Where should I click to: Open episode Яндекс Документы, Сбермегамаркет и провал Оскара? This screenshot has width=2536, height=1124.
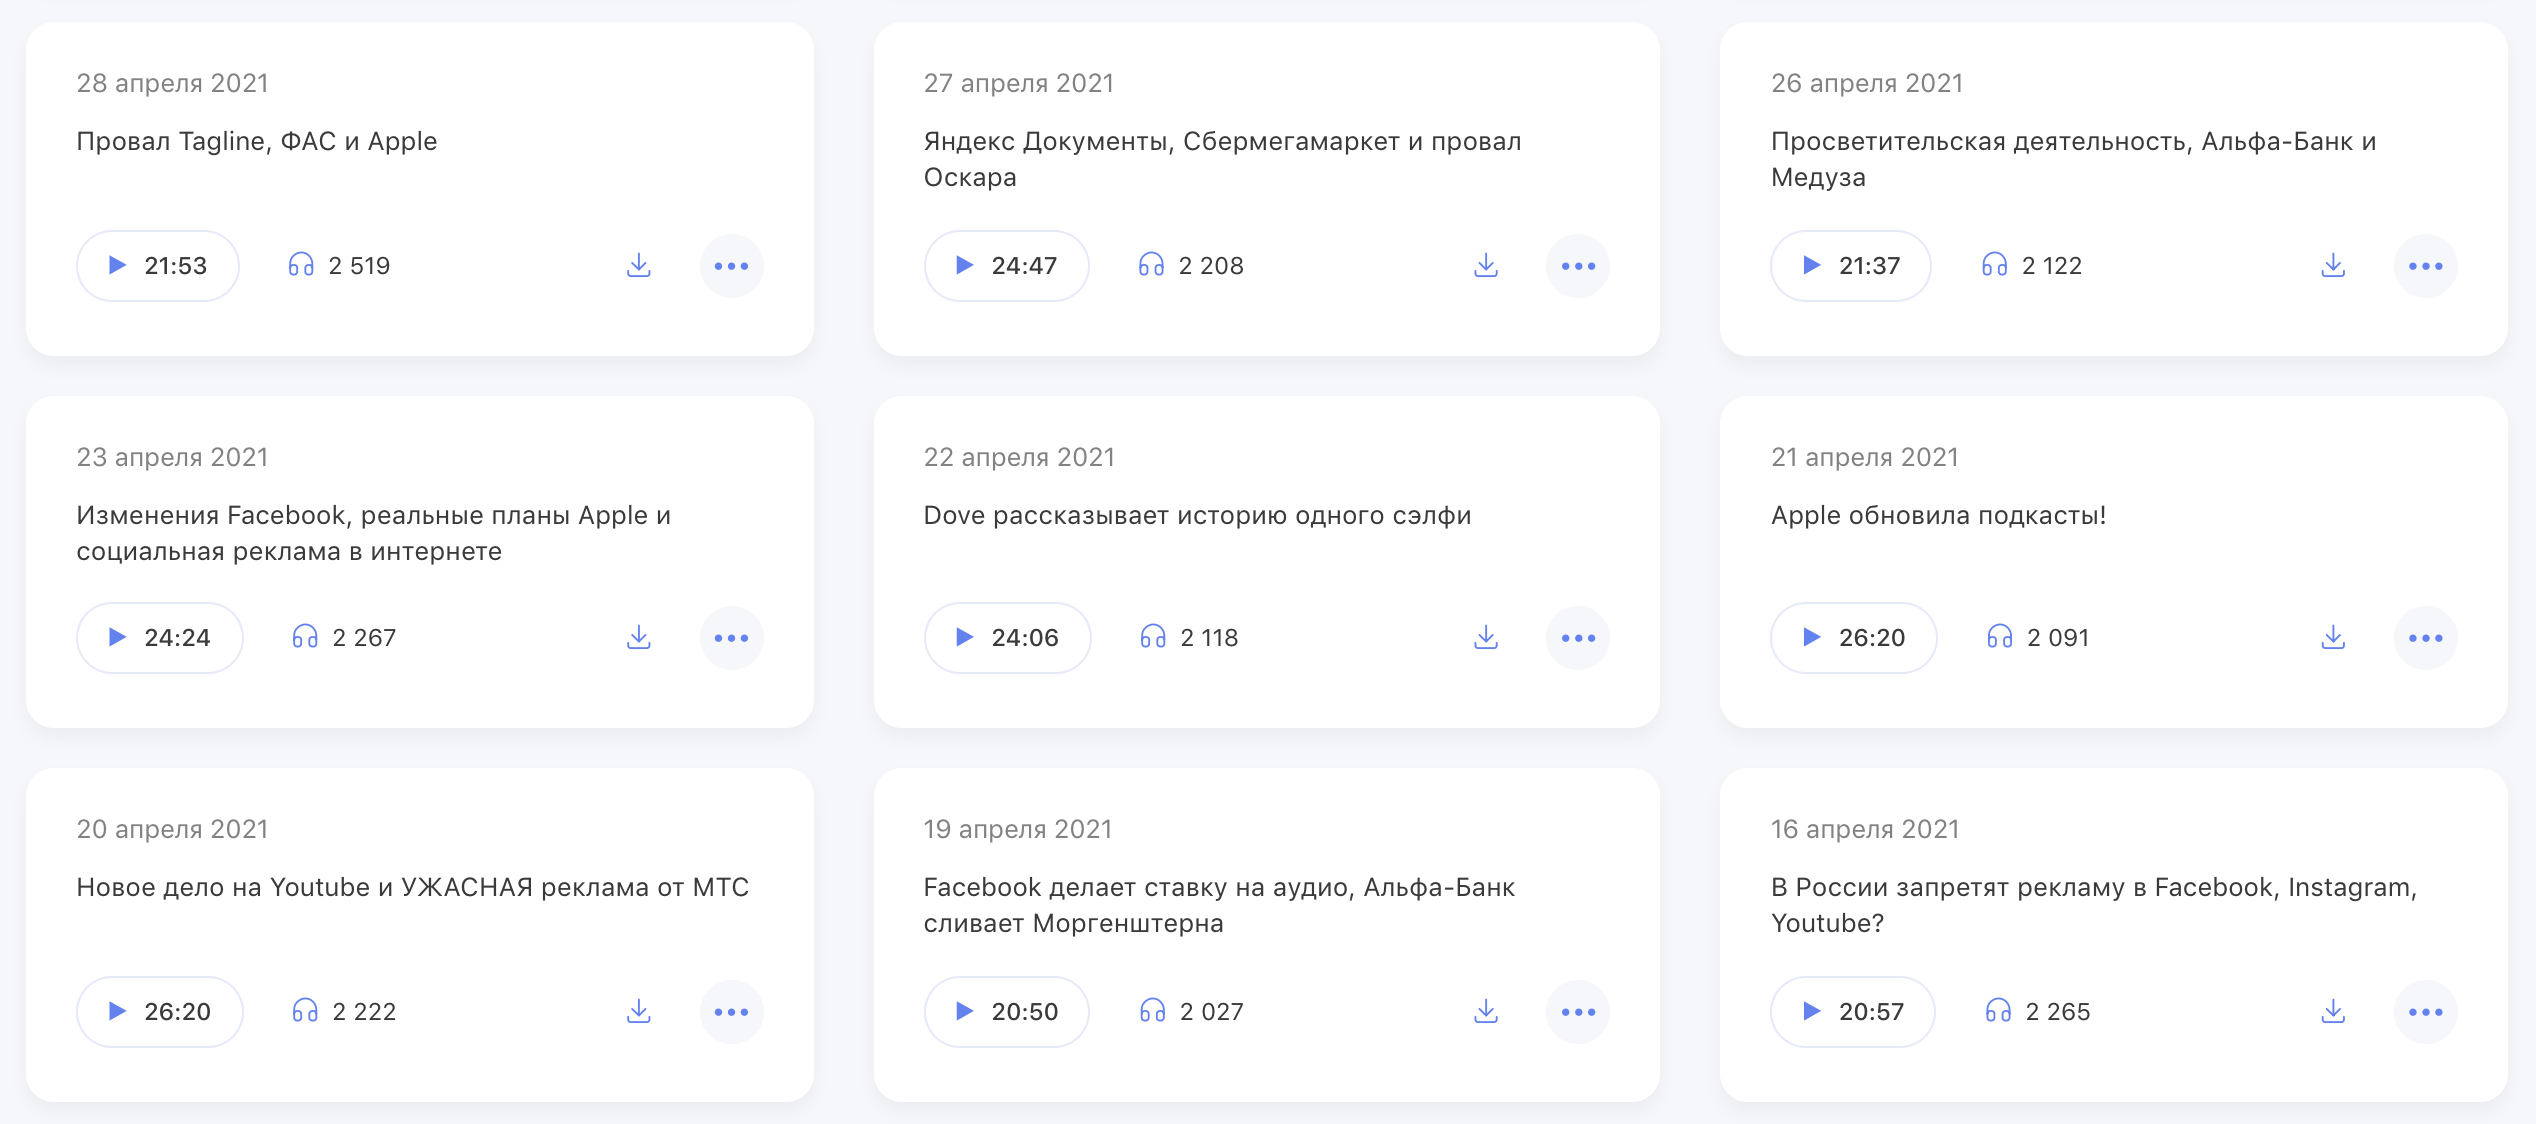click(1222, 159)
